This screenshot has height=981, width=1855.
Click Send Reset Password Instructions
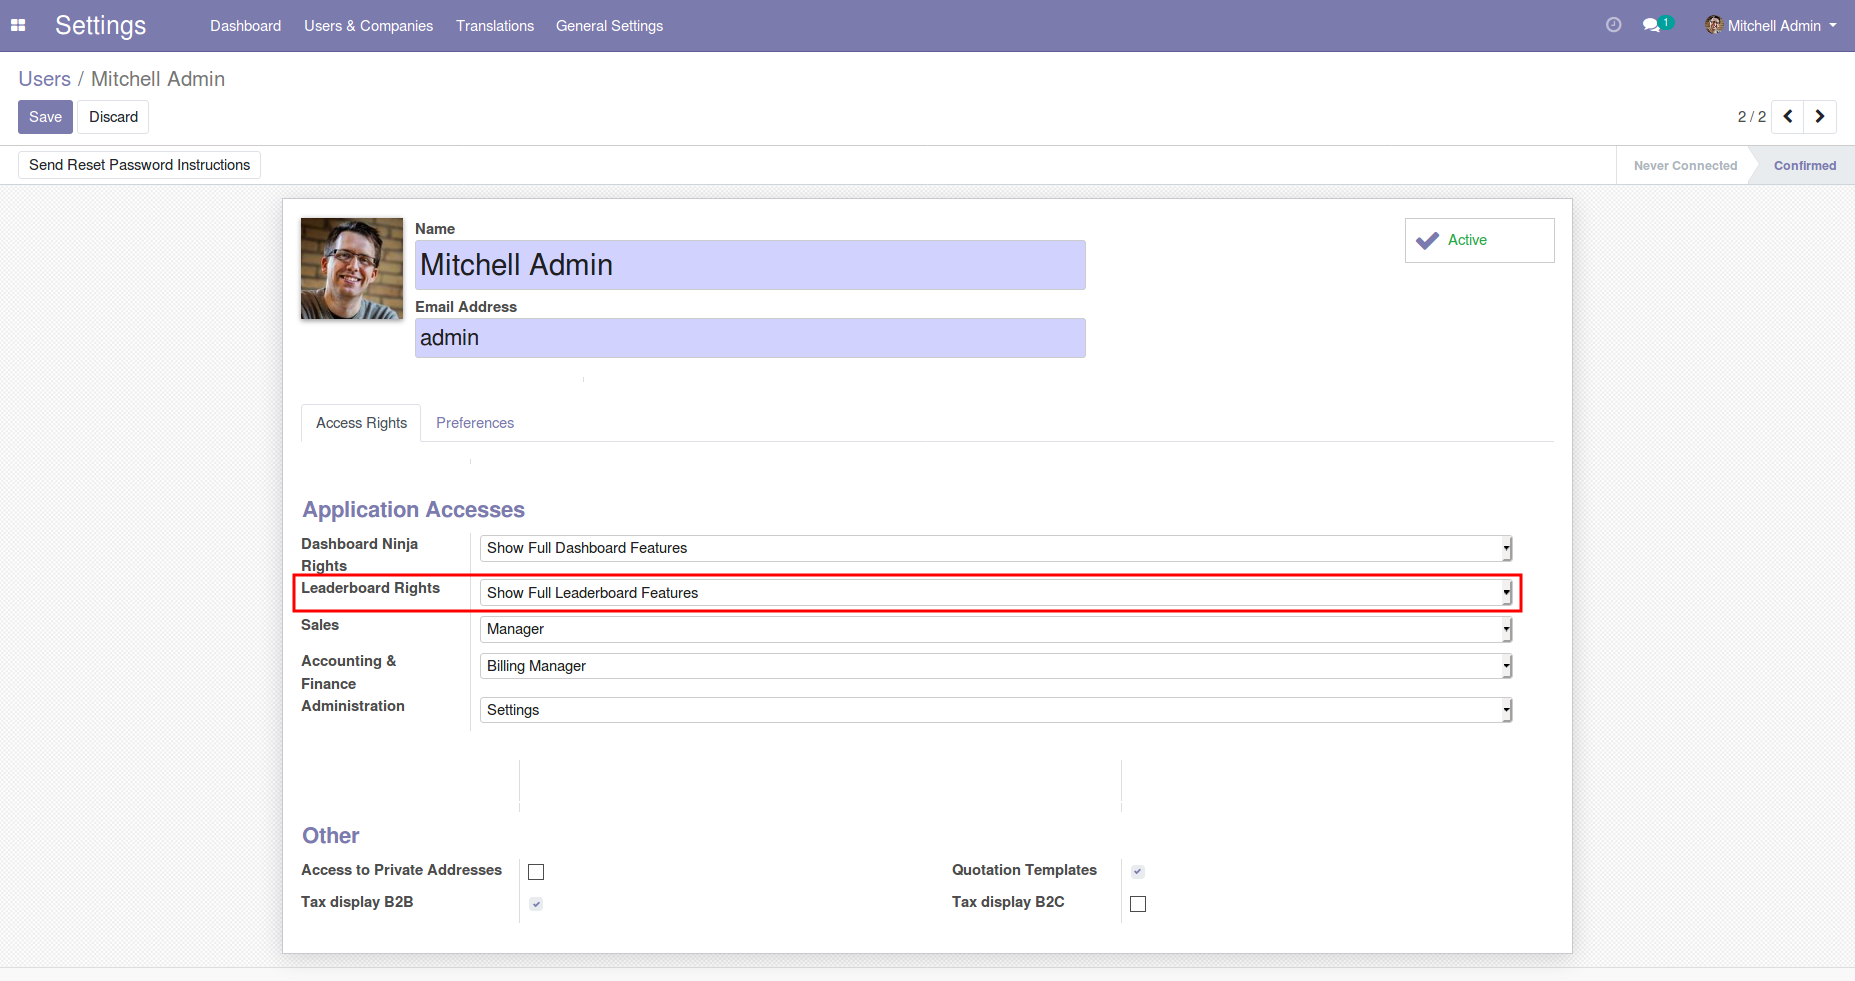[x=139, y=165]
